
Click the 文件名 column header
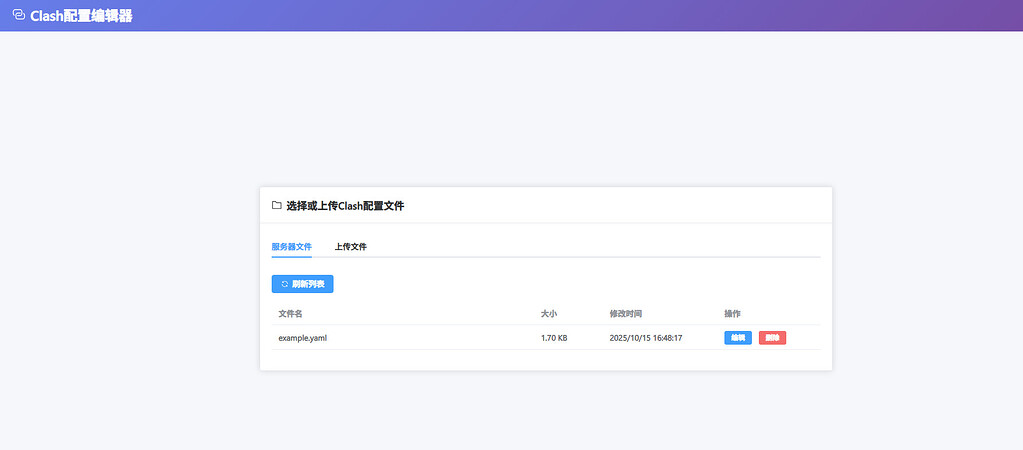click(290, 314)
